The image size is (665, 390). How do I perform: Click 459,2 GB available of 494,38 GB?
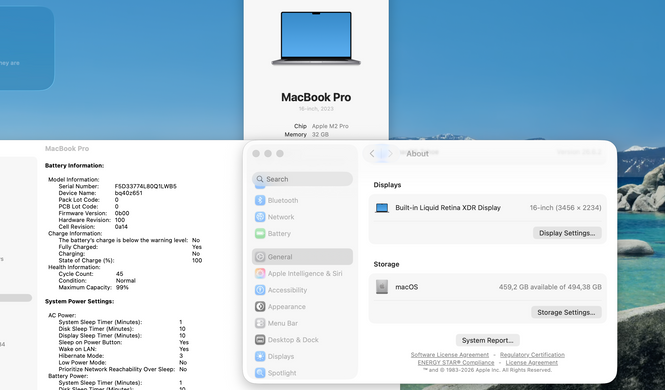click(550, 287)
